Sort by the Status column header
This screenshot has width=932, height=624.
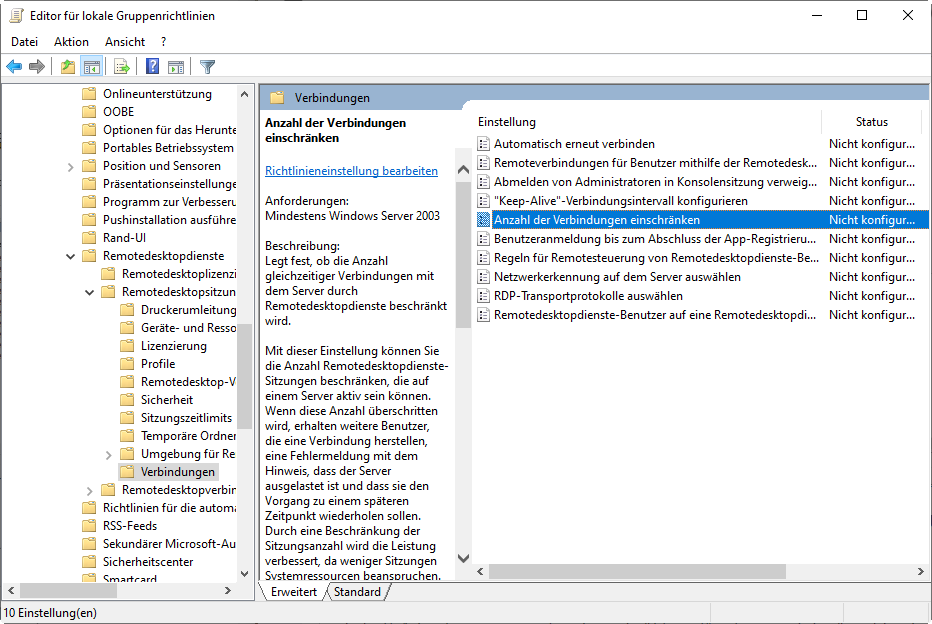point(871,122)
